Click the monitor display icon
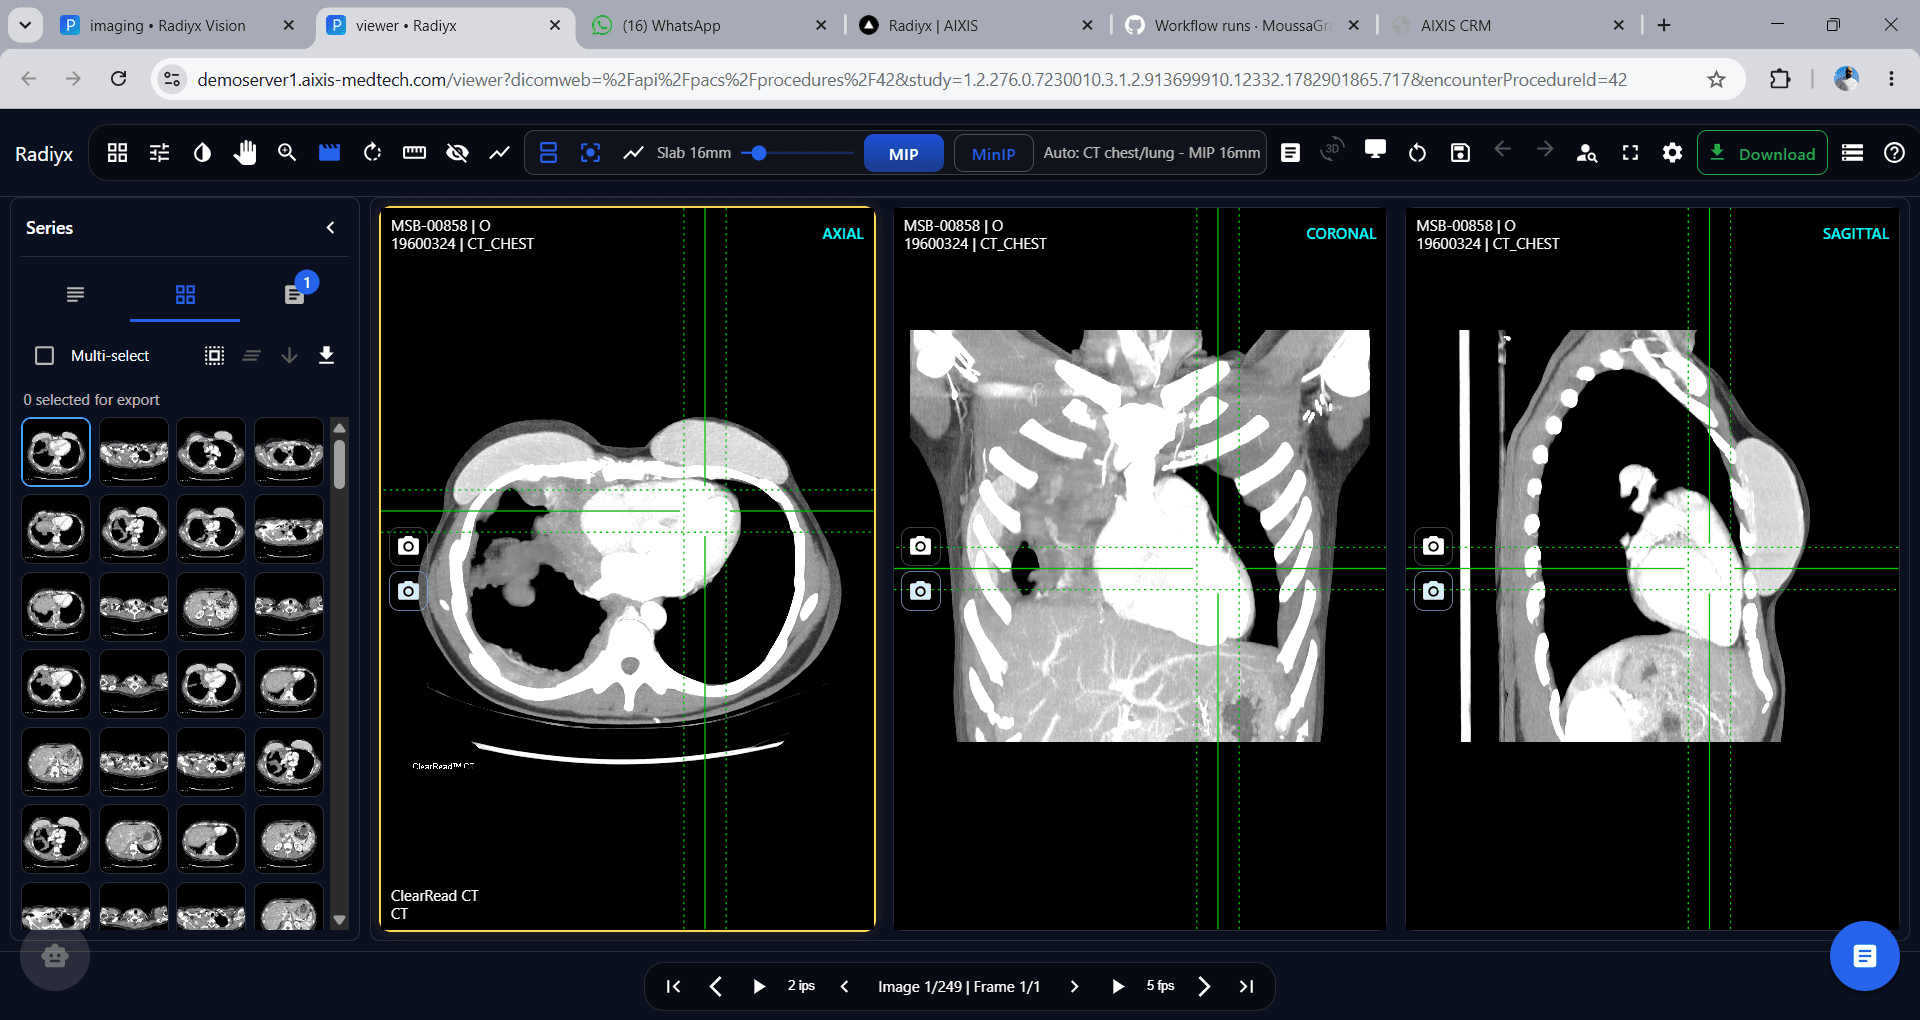1920x1020 pixels. [x=1375, y=150]
